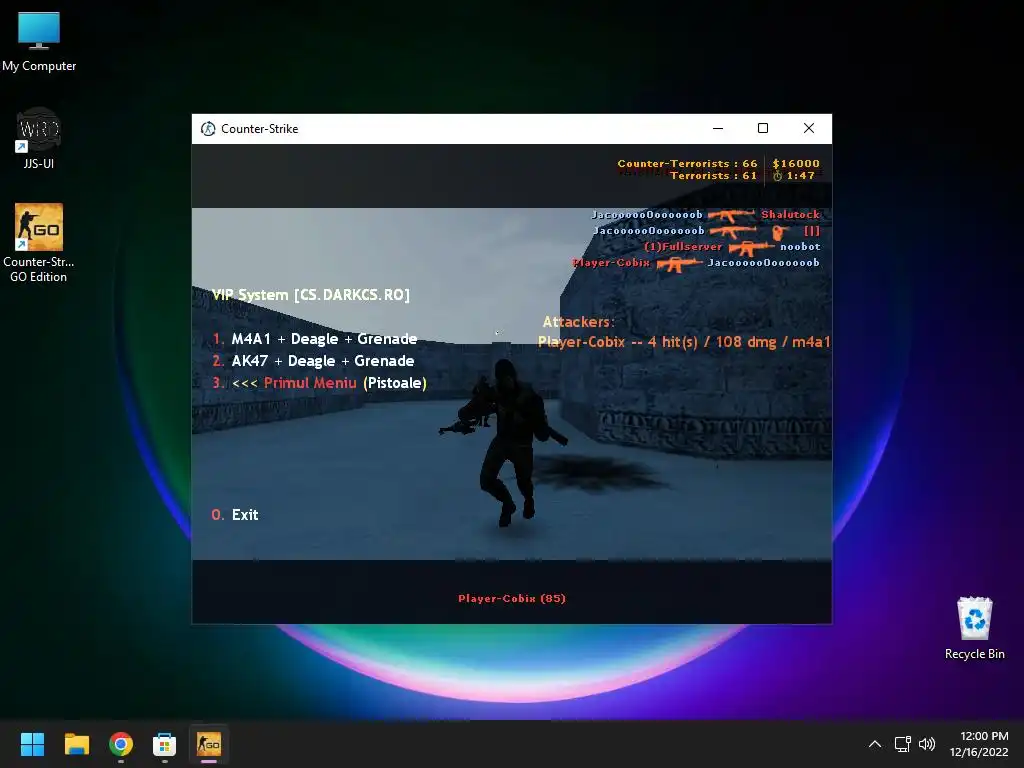Show hidden tray icons chevron
This screenshot has height=768, width=1024.
[x=875, y=744]
